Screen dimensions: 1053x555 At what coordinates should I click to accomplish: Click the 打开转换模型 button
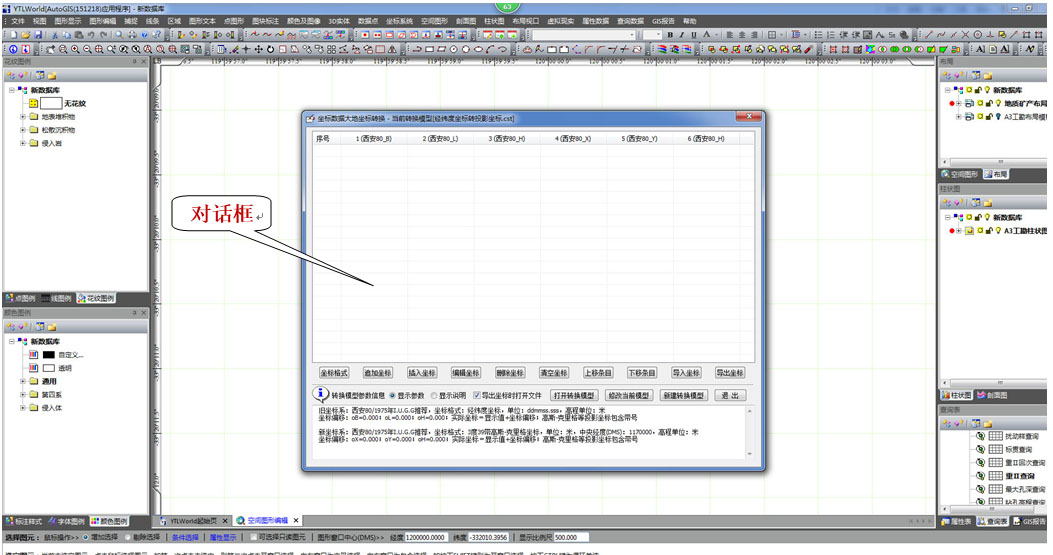574,396
